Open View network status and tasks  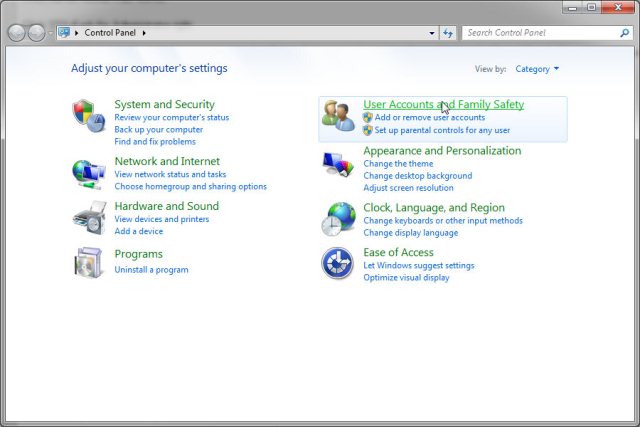(170, 174)
